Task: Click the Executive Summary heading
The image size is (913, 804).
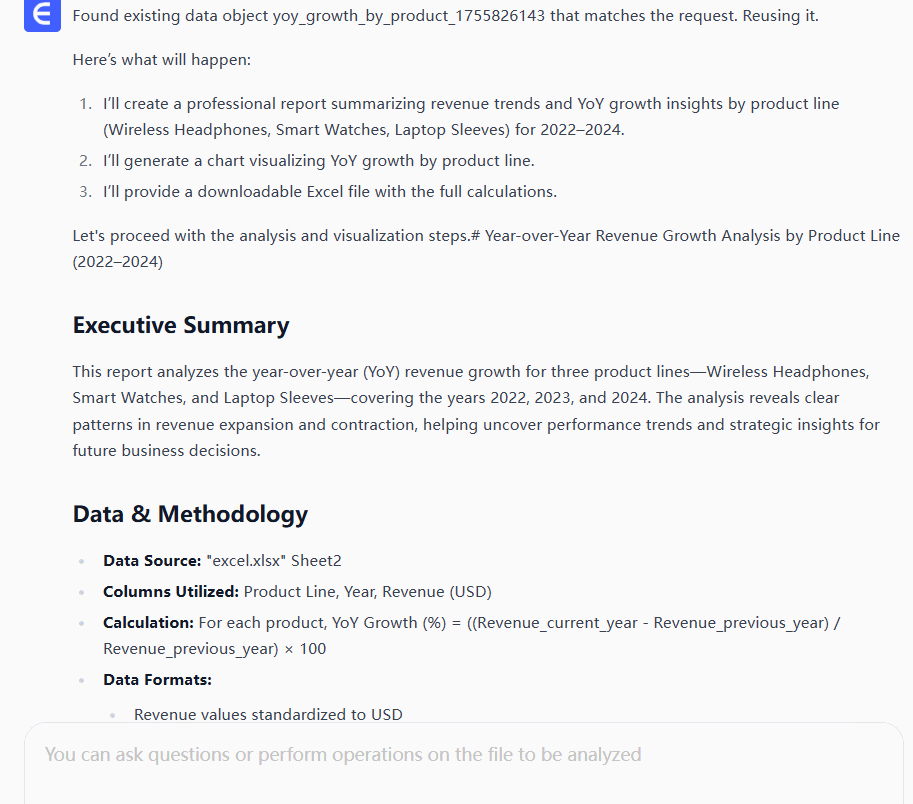Action: click(181, 325)
